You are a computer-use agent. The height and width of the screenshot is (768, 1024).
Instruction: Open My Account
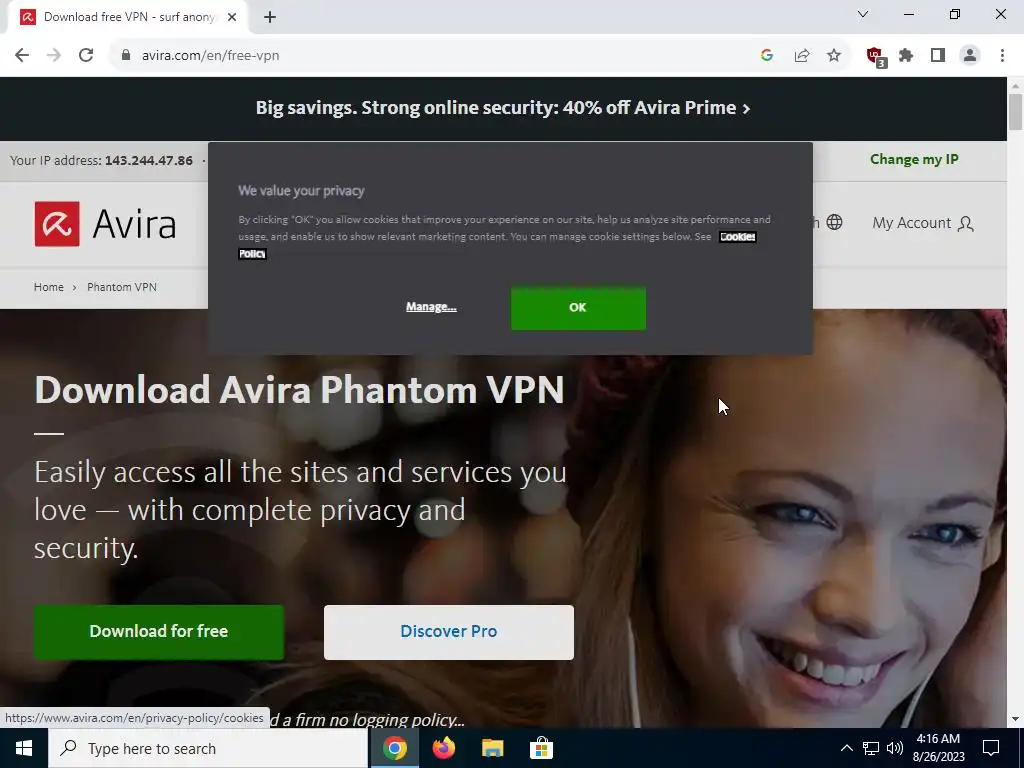(923, 223)
